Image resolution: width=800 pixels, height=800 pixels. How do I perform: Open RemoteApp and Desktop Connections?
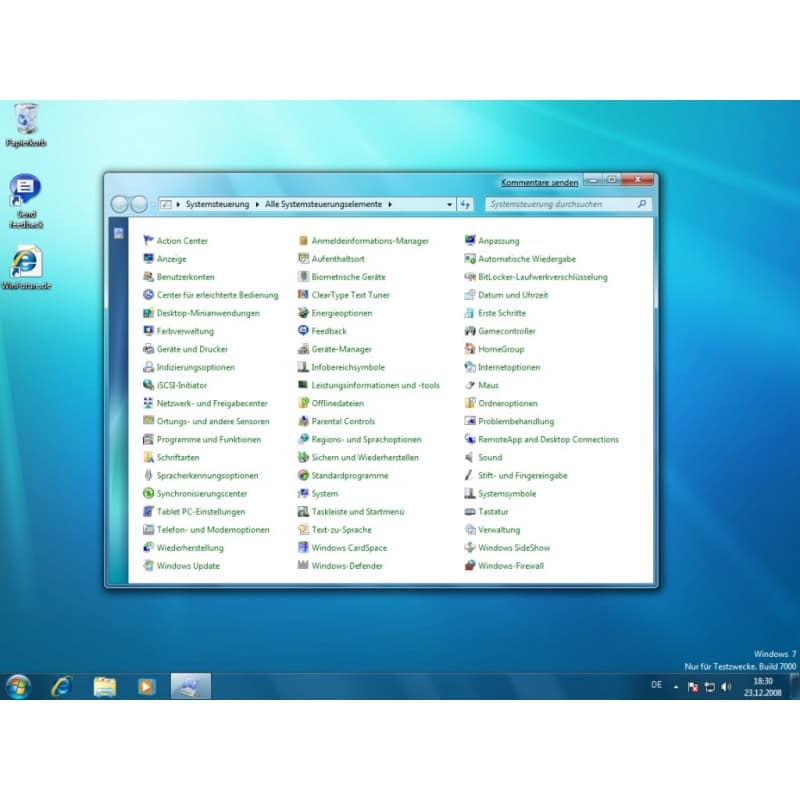(x=548, y=439)
